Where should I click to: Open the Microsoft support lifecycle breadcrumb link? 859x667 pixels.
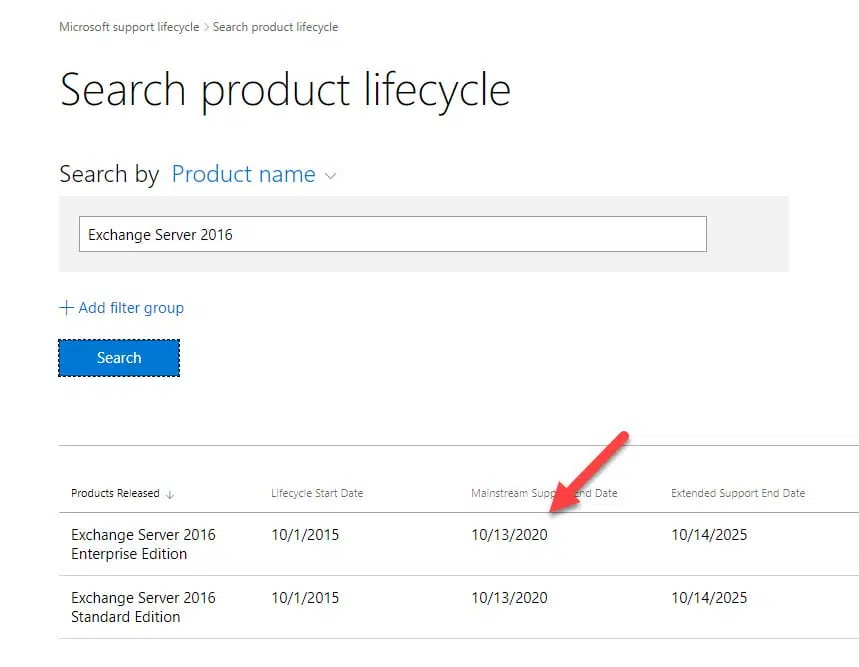[129, 27]
